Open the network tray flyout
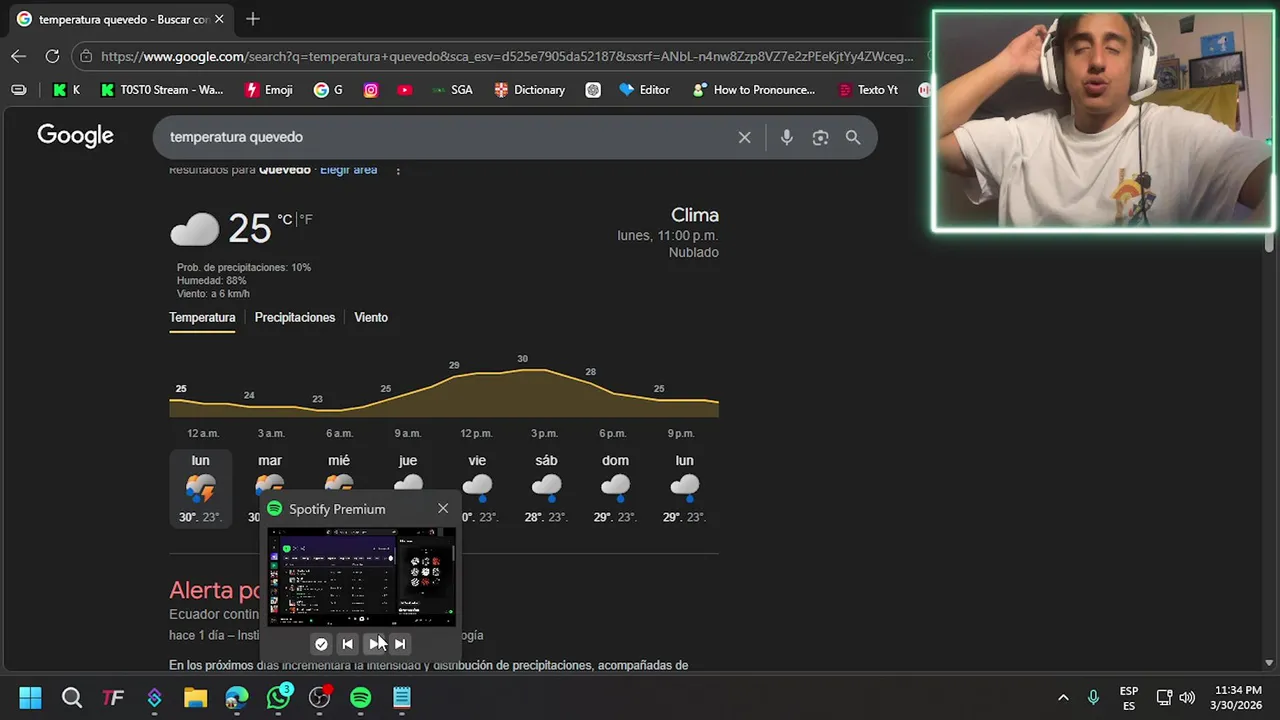The height and width of the screenshot is (720, 1280). coord(1164,697)
